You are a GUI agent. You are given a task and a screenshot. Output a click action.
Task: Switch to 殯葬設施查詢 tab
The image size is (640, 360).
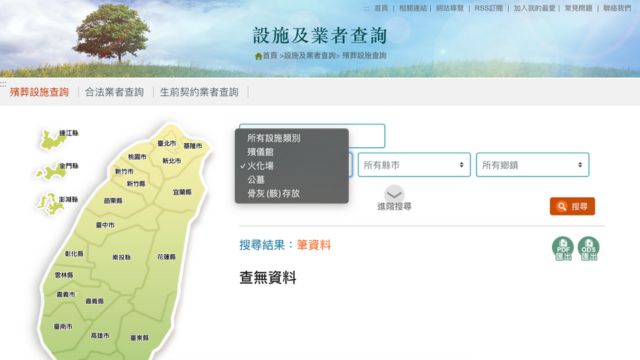[39, 92]
